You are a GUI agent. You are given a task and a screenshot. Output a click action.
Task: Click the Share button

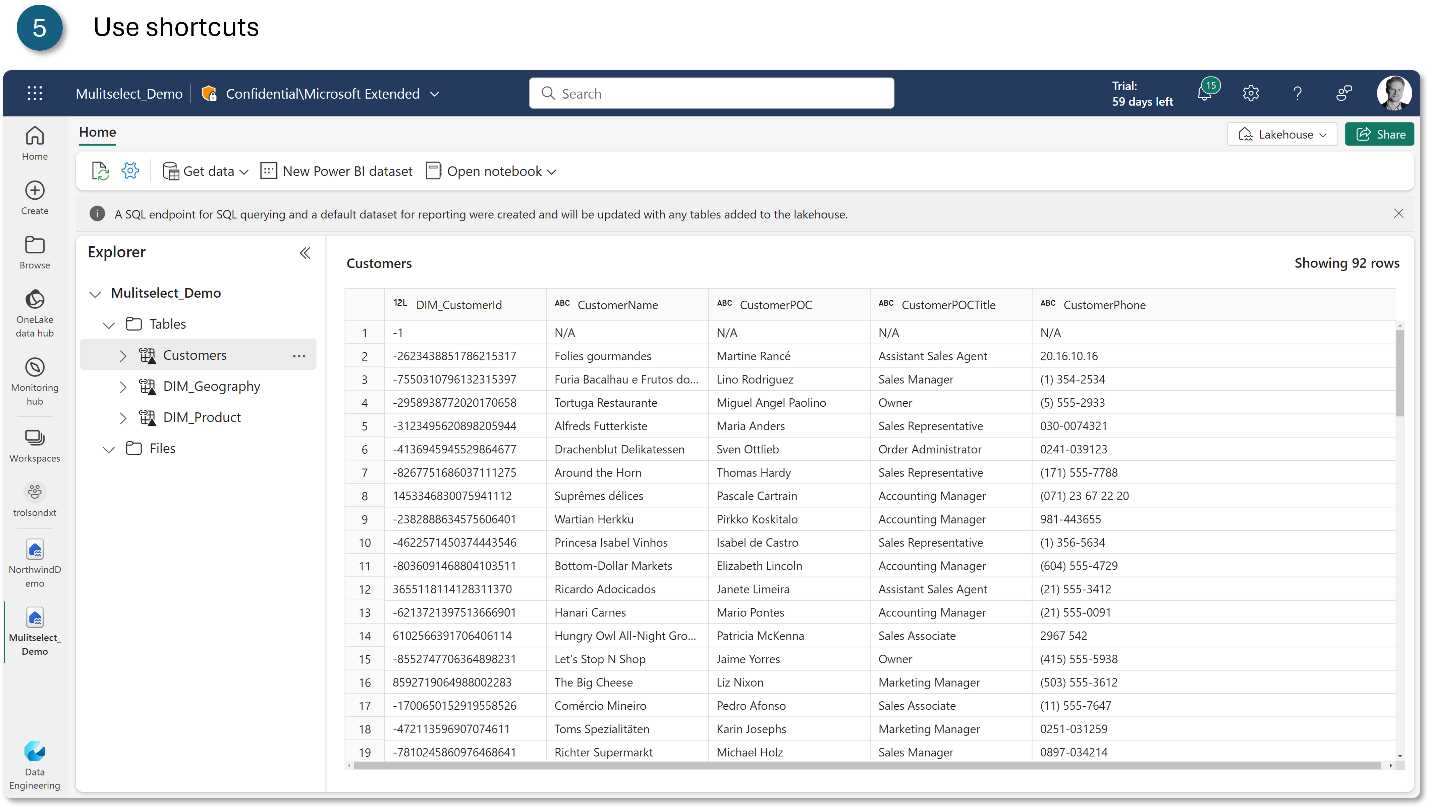tap(1379, 134)
